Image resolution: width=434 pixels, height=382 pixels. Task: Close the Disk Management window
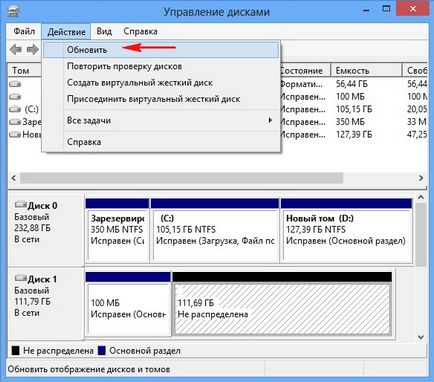(412, 9)
